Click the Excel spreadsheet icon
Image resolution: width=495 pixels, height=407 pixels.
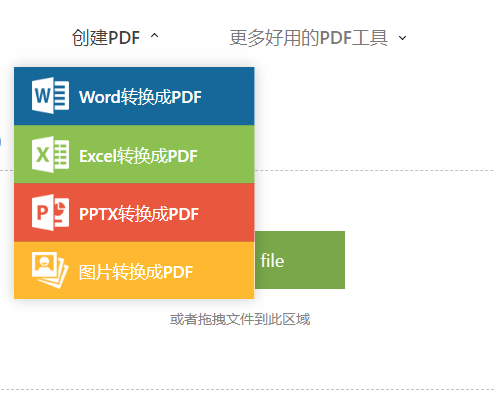tap(50, 154)
